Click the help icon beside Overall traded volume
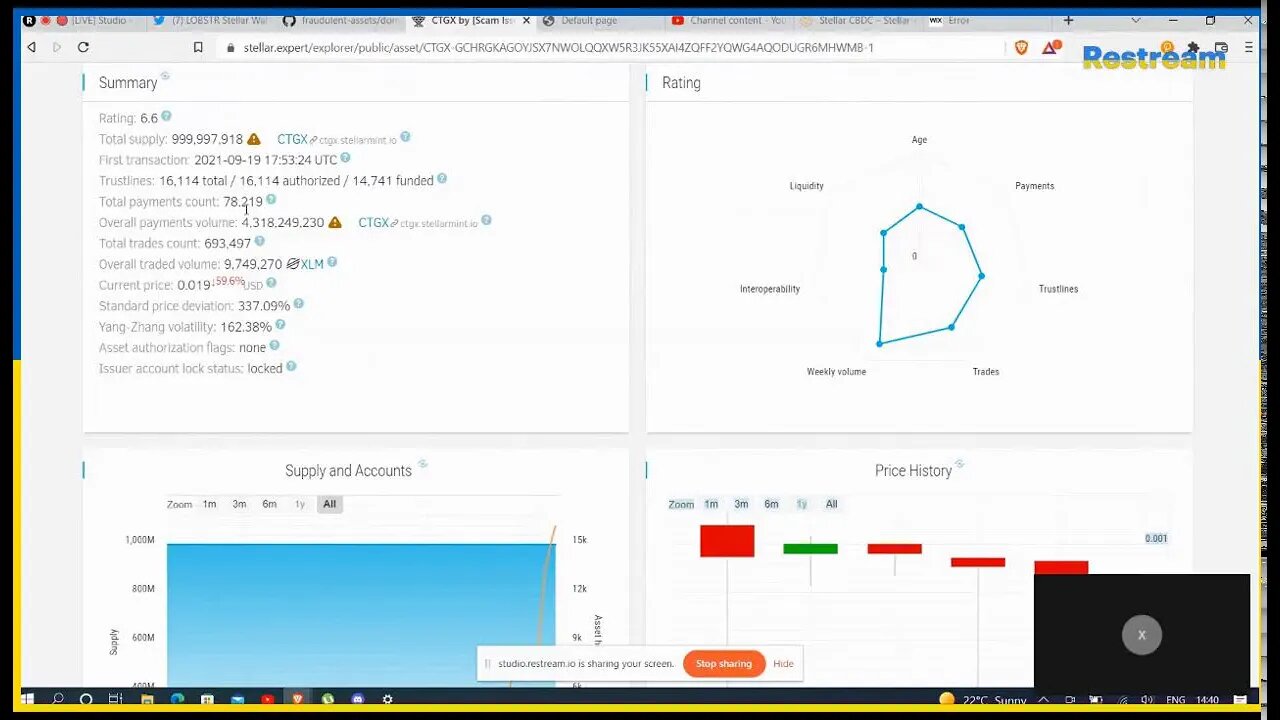 (332, 262)
